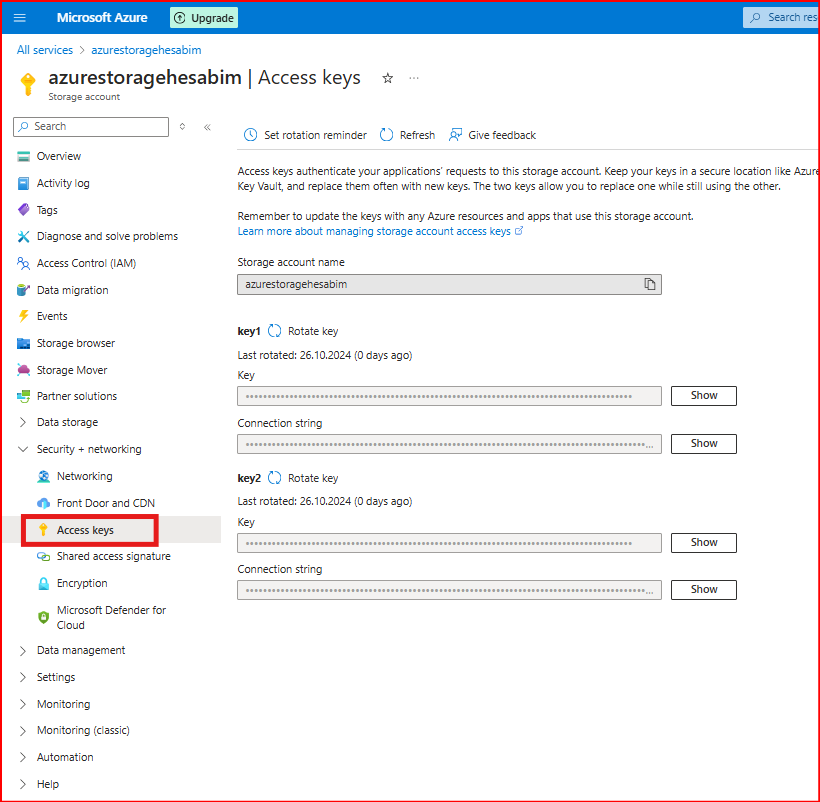This screenshot has height=802, width=820.
Task: Click the Give feedback icon
Action: tap(456, 135)
